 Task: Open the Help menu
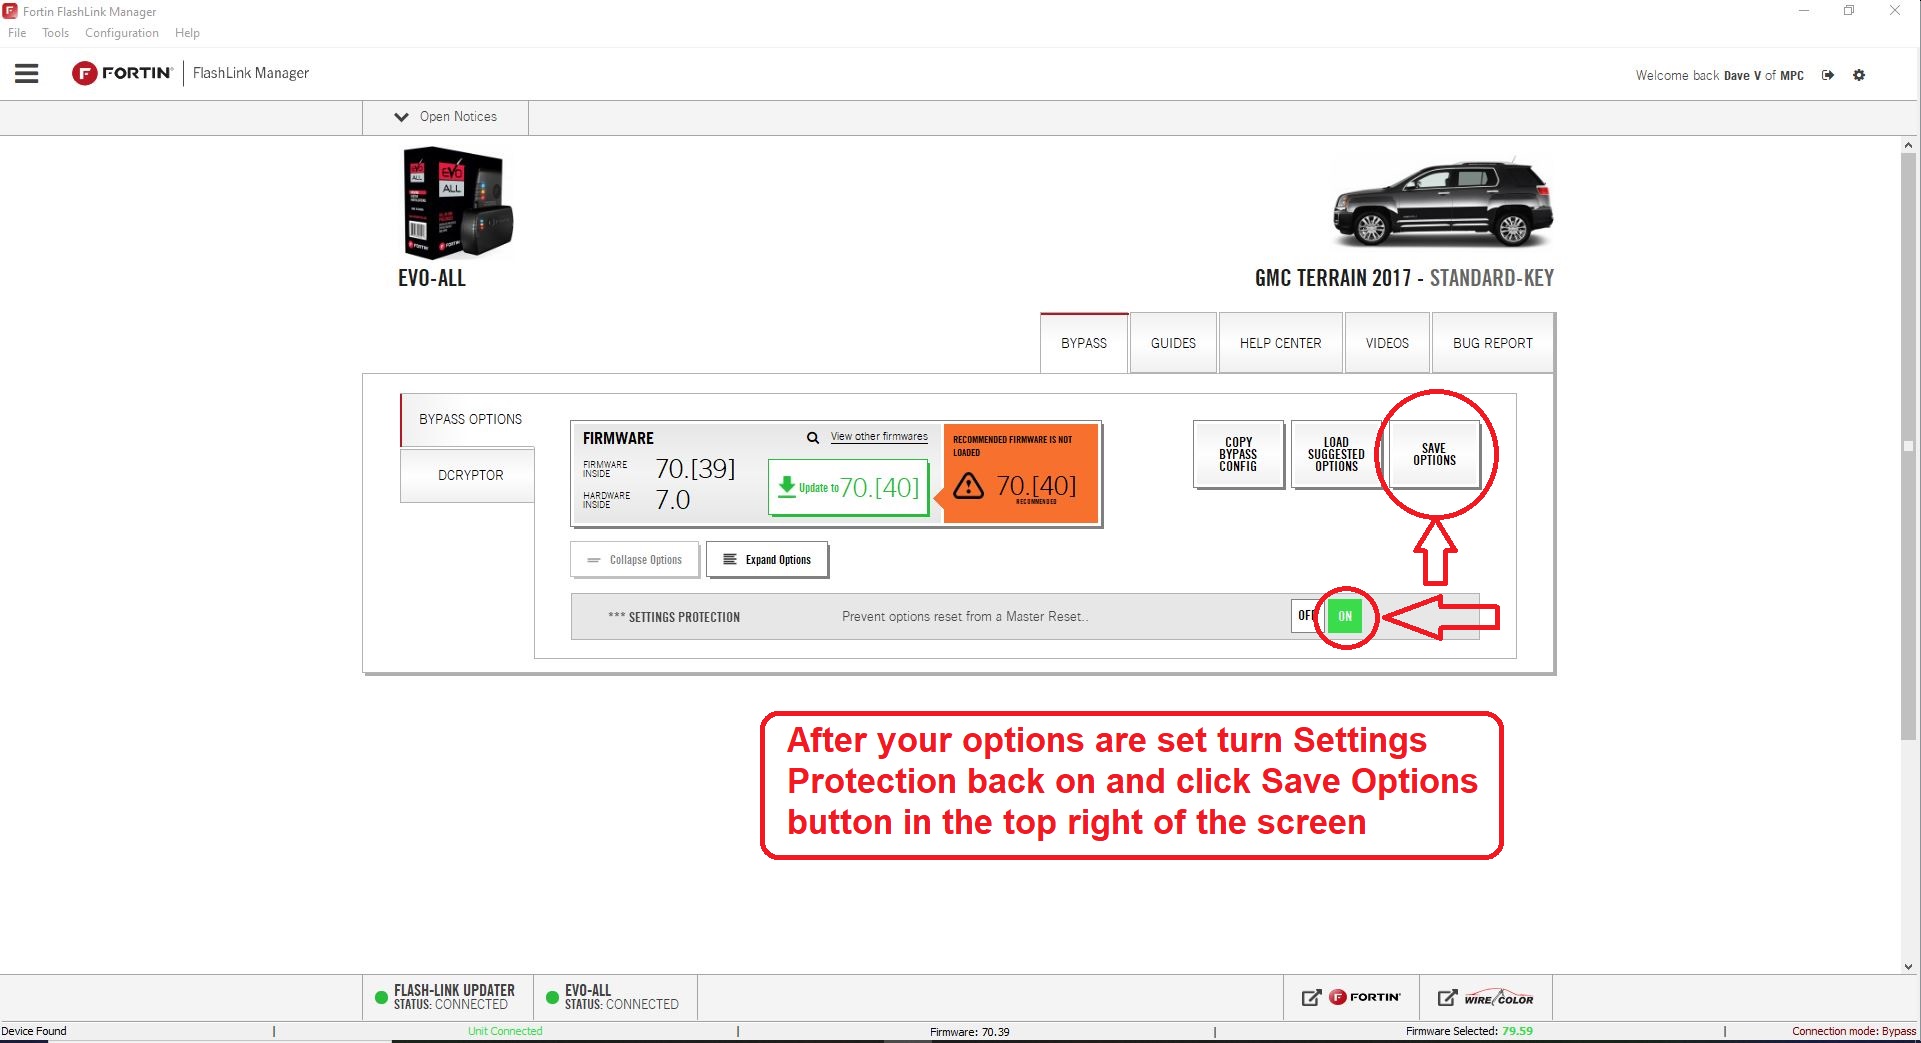pos(187,33)
